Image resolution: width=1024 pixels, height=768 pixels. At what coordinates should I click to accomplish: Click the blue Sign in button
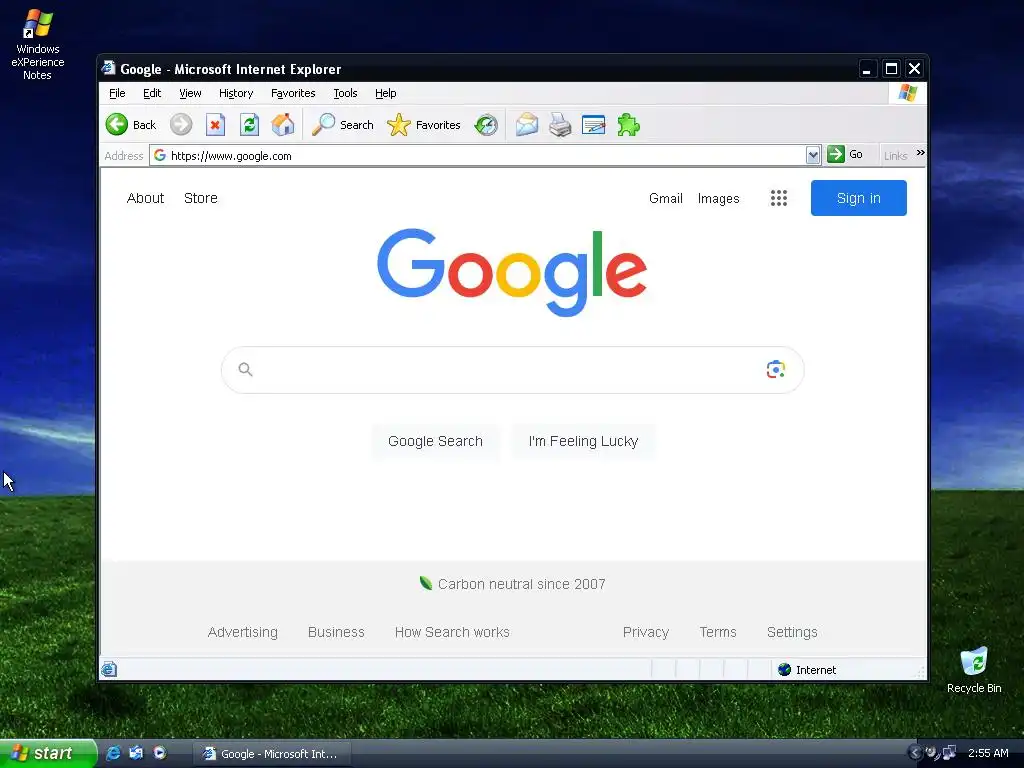tap(858, 198)
